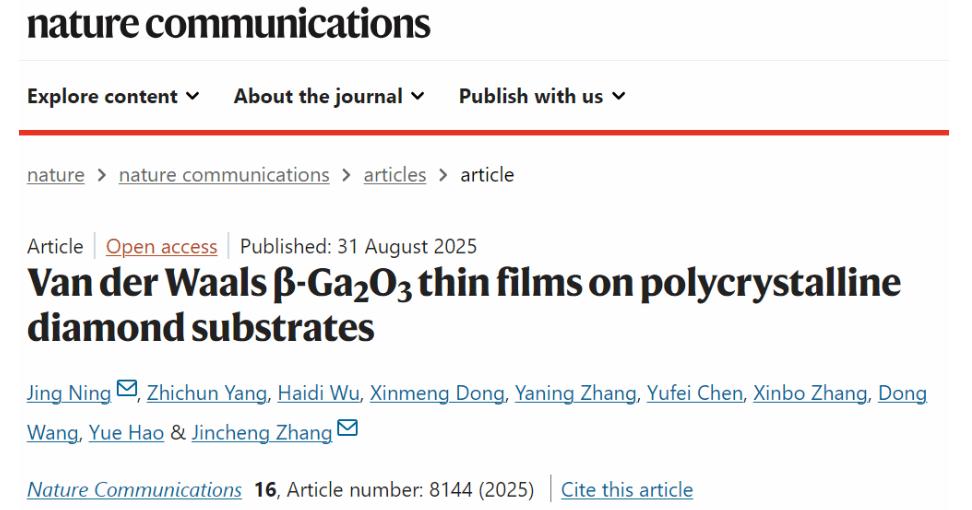Screen dimensions: 972x510
Task: Click the Cite this article link
Action: click(626, 490)
